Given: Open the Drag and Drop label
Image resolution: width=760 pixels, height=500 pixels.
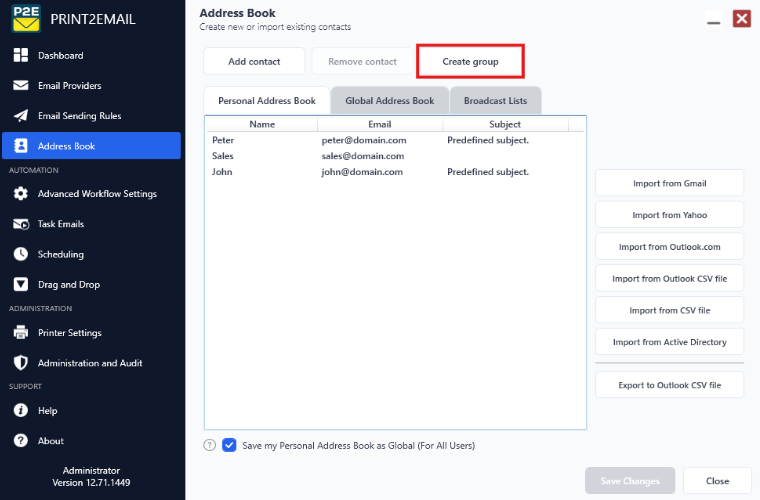Looking at the screenshot, I should coord(69,285).
